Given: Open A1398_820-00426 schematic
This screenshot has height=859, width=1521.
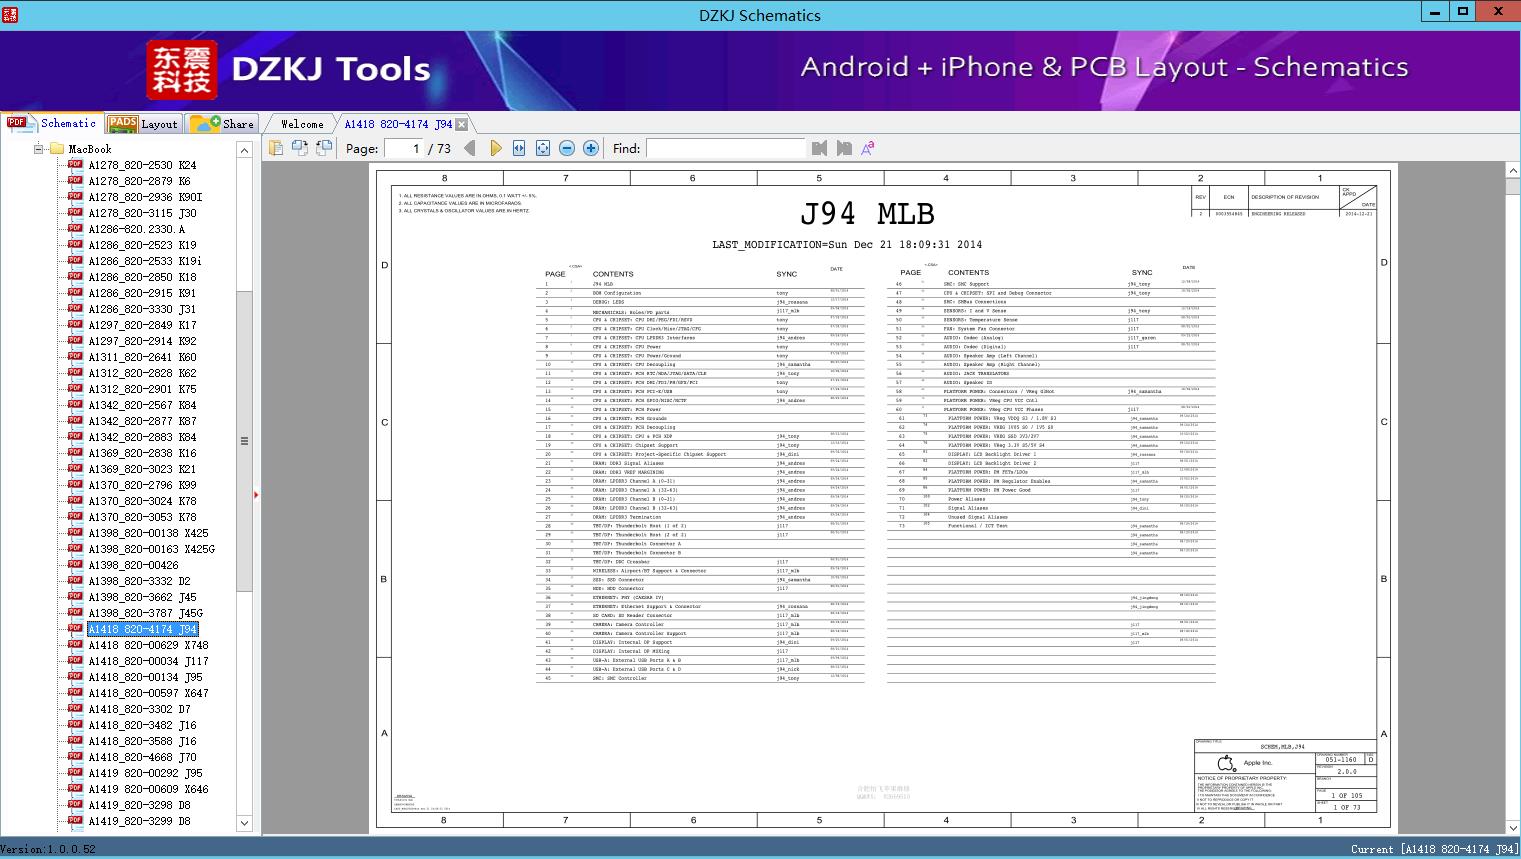Looking at the screenshot, I should click(x=133, y=565).
